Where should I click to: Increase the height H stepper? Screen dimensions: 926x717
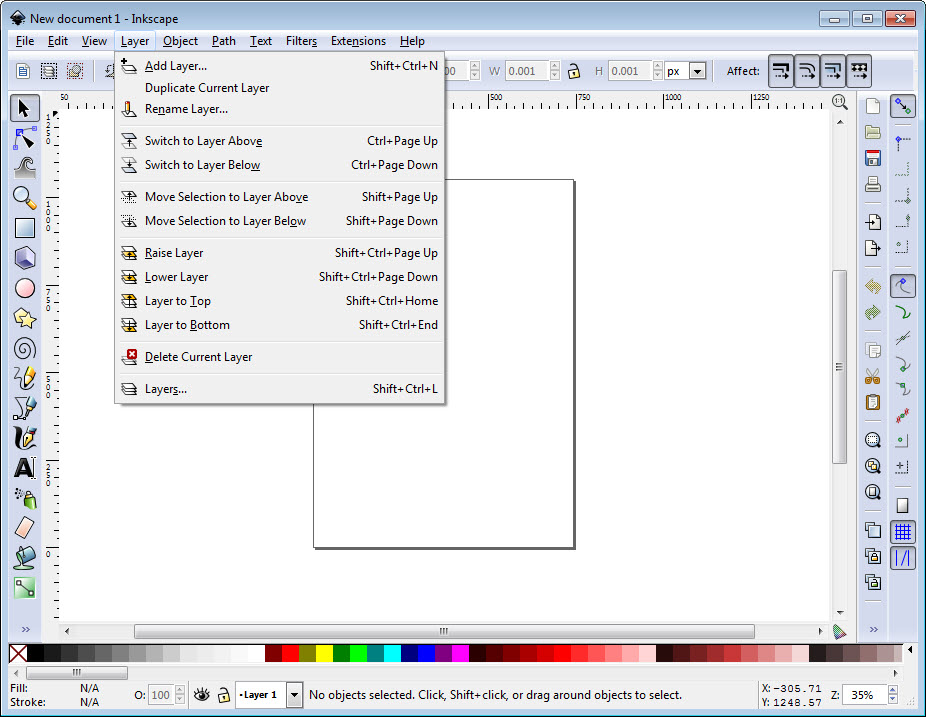tap(658, 66)
